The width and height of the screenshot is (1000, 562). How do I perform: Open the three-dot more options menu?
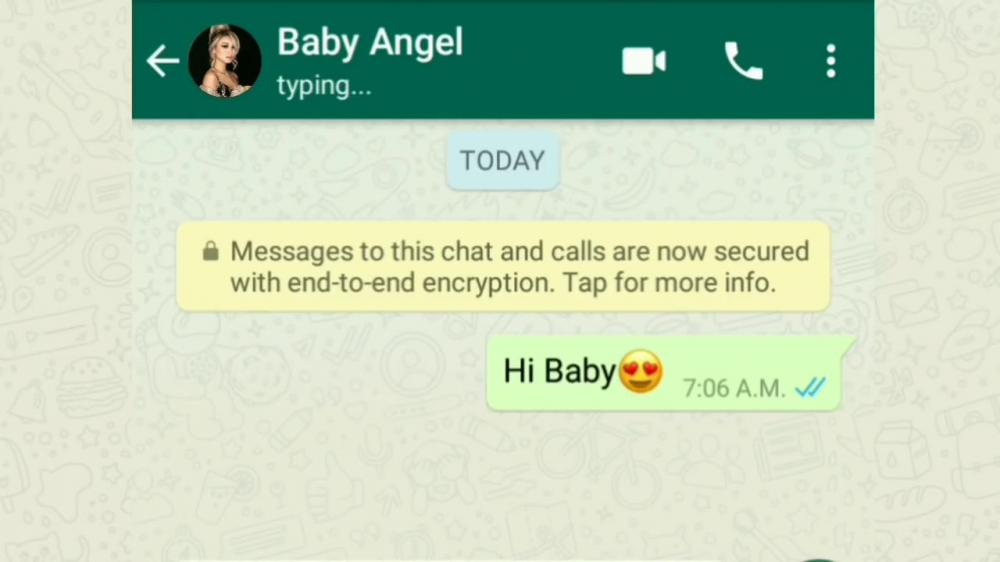830,61
